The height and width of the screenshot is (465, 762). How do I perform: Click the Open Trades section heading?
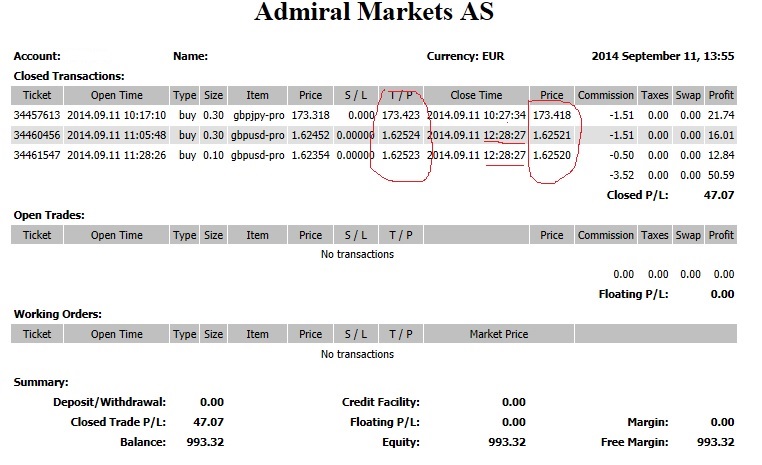pos(49,215)
